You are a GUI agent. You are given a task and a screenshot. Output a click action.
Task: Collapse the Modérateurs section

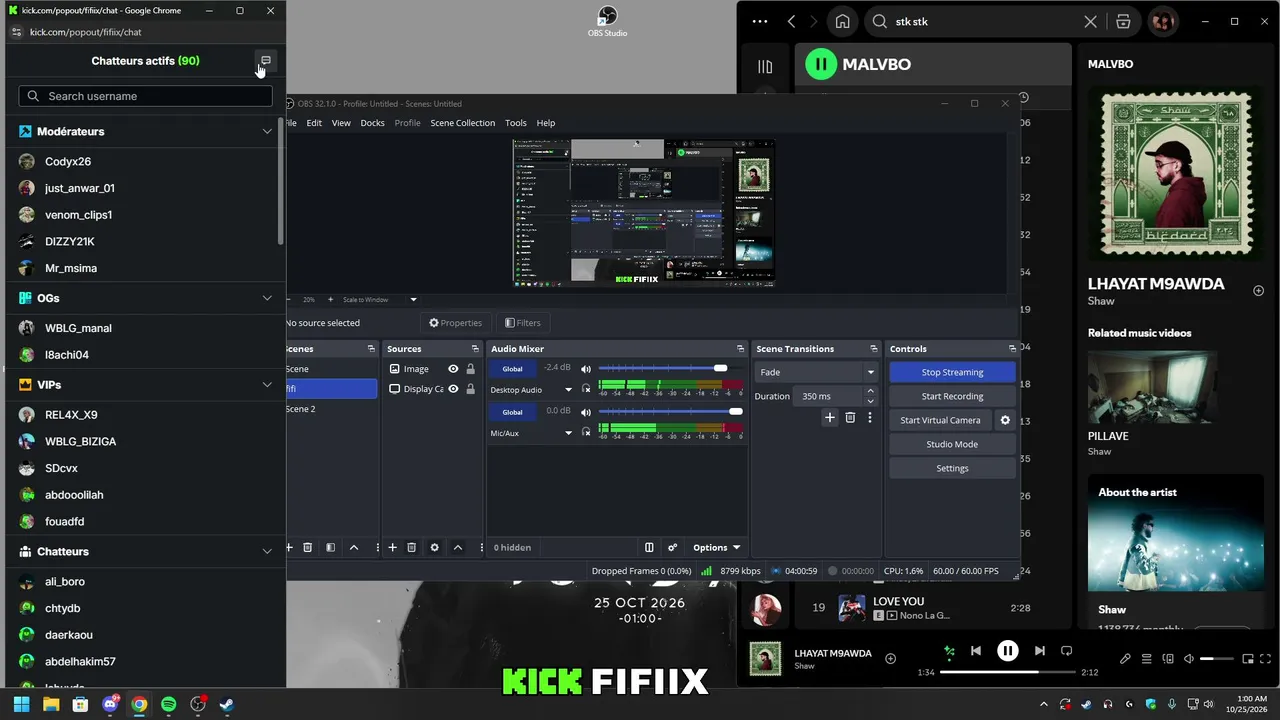pyautogui.click(x=267, y=131)
